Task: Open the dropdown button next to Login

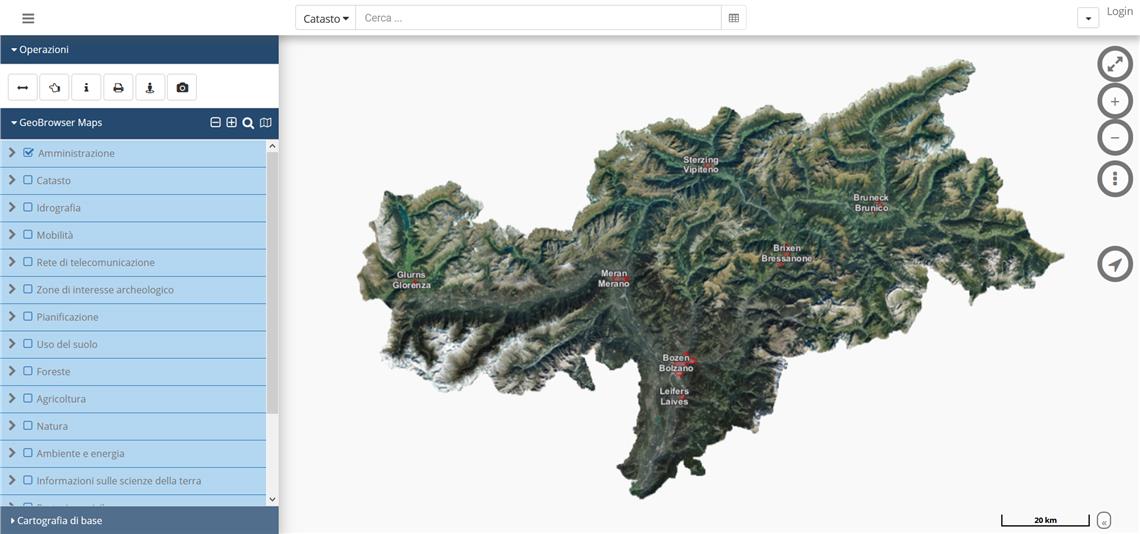Action: (x=1088, y=18)
